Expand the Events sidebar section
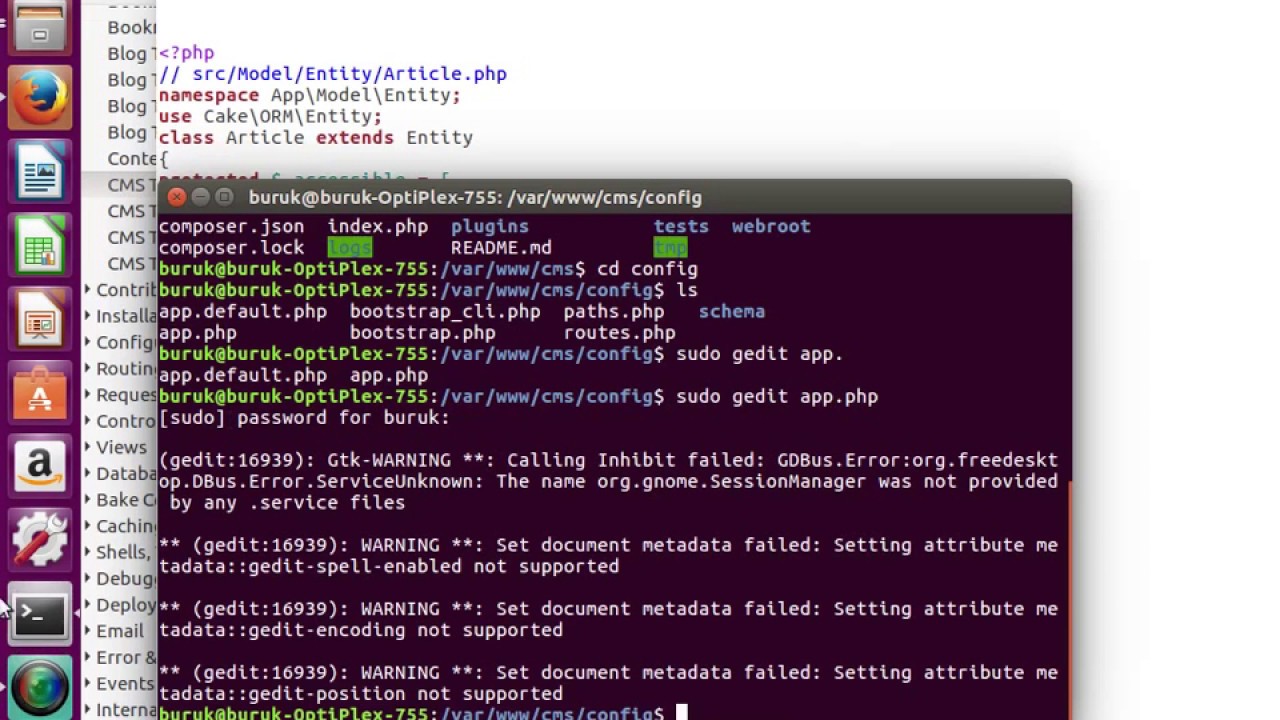Image resolution: width=1280 pixels, height=720 pixels. 87,684
